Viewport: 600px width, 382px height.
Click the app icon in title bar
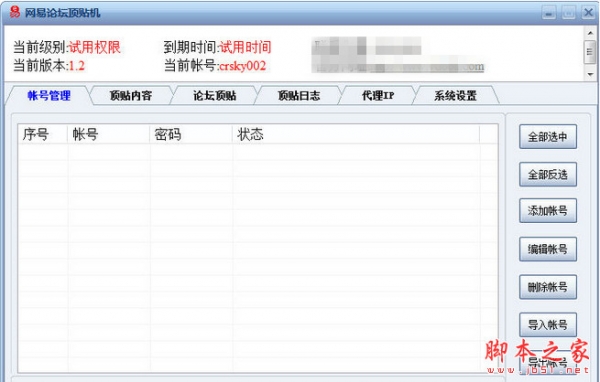point(15,13)
